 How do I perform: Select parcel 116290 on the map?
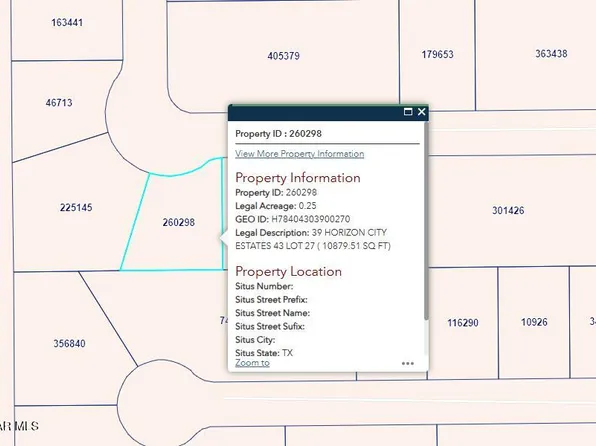(x=463, y=323)
